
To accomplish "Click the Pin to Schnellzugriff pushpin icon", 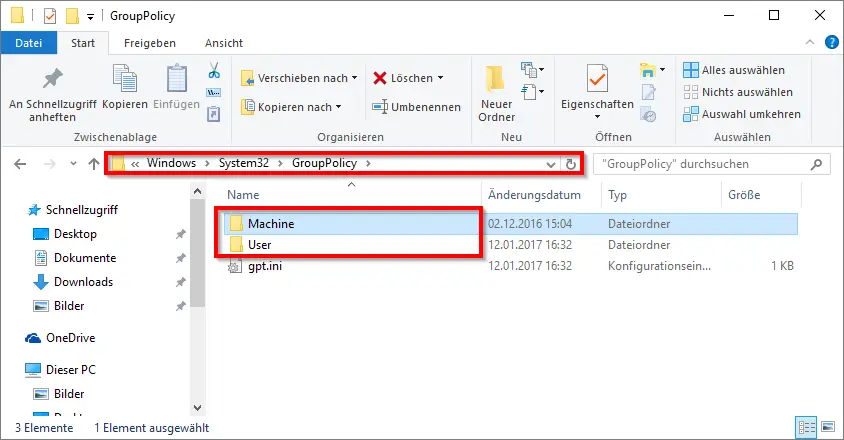I will (x=53, y=79).
